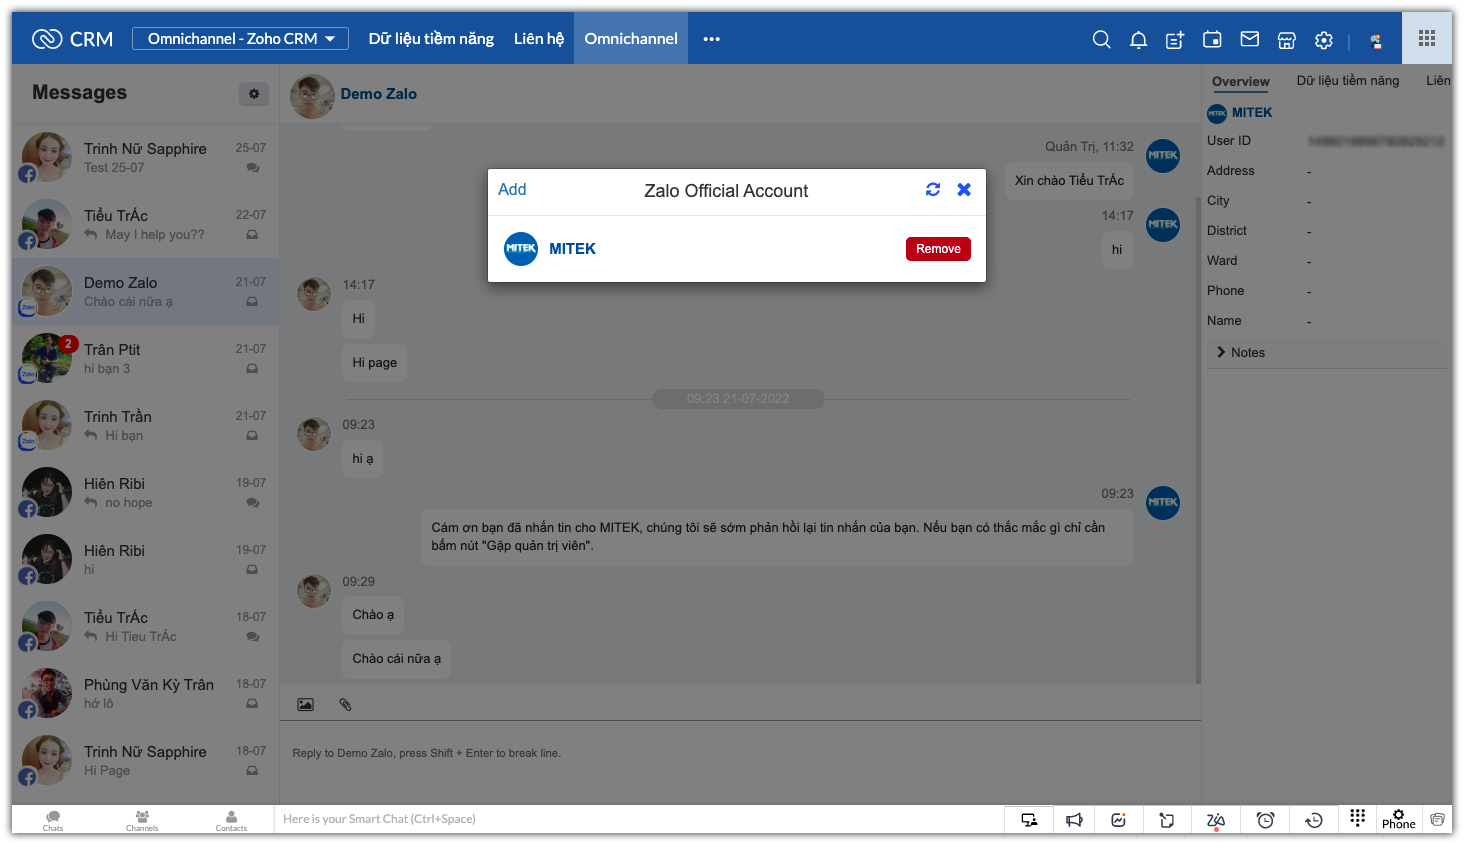The height and width of the screenshot is (849, 1464).
Task: Open the Omnichannel - Zoho CRM dropdown
Action: [241, 39]
